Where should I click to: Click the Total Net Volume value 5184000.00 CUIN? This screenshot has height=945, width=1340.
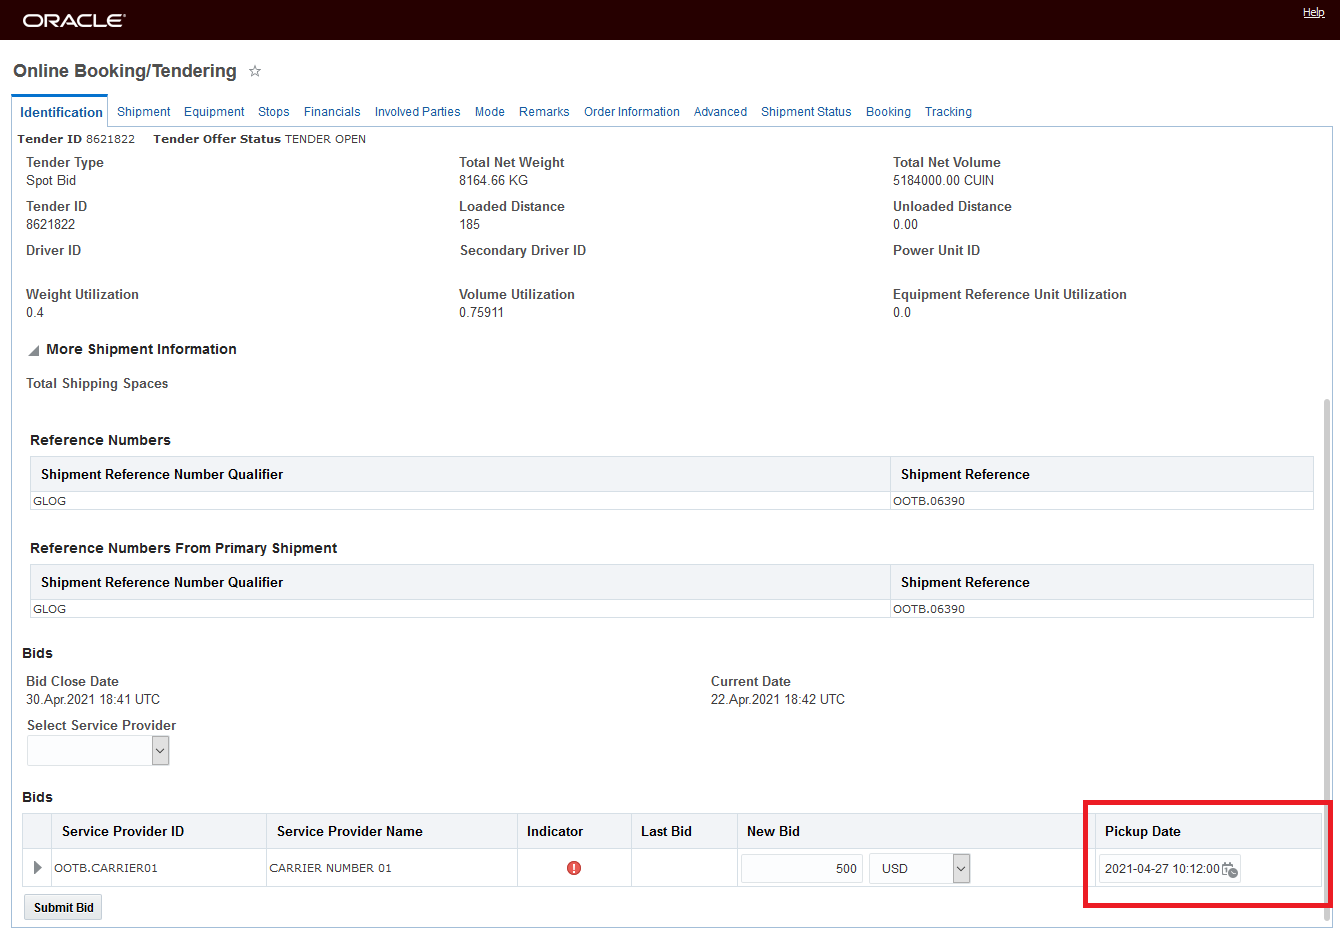(944, 181)
